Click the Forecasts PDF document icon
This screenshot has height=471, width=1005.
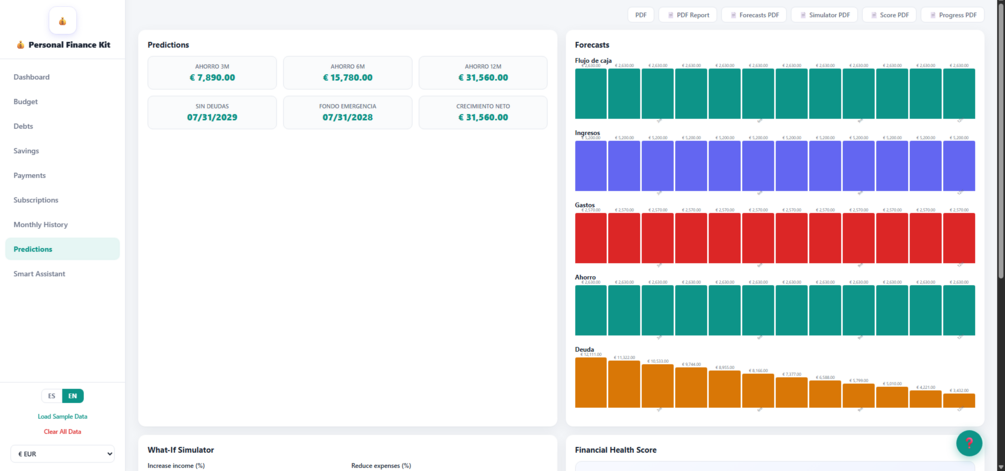pos(733,15)
